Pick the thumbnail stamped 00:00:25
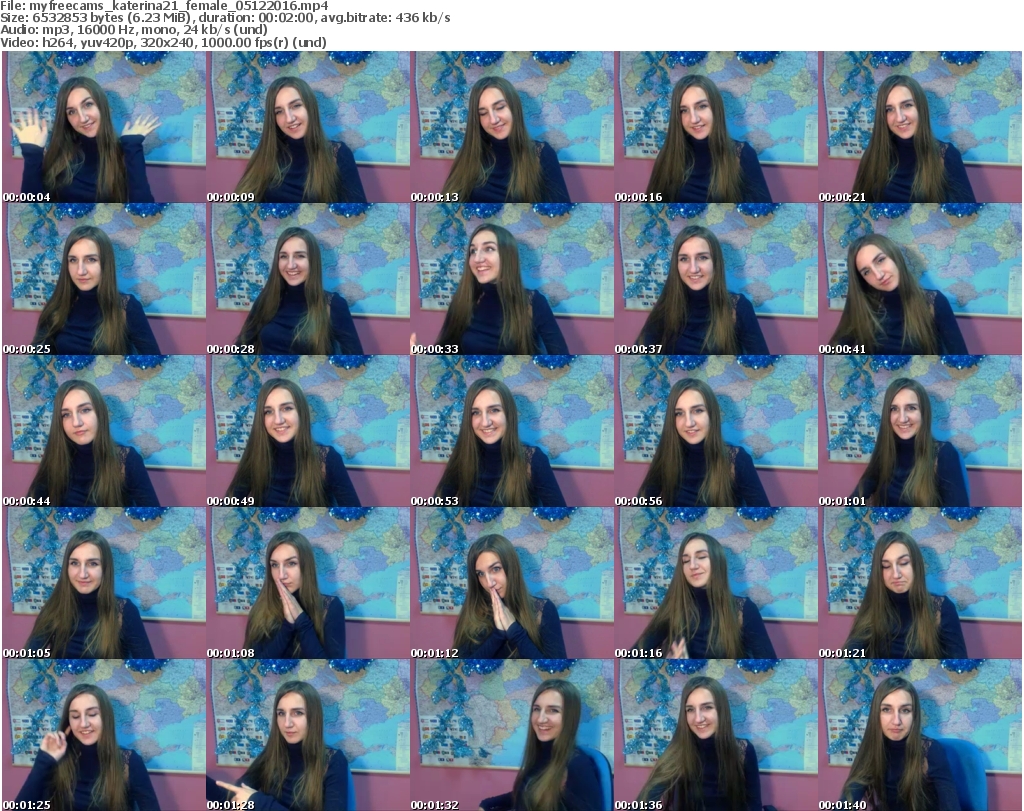This screenshot has width=1024, height=811. point(104,279)
